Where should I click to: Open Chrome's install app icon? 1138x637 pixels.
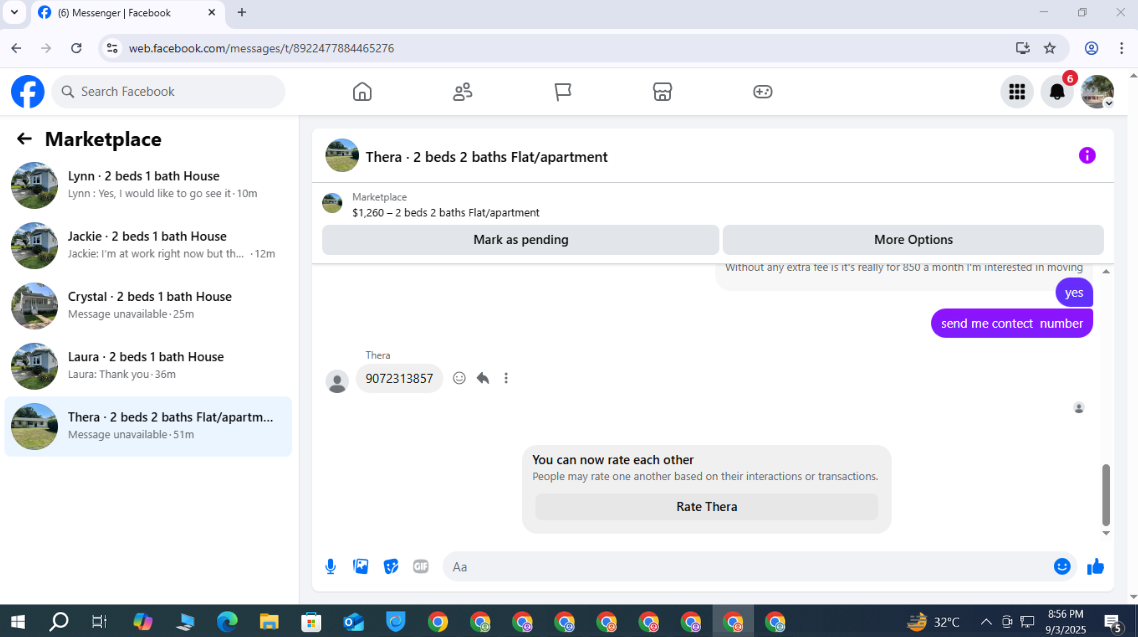point(1023,48)
